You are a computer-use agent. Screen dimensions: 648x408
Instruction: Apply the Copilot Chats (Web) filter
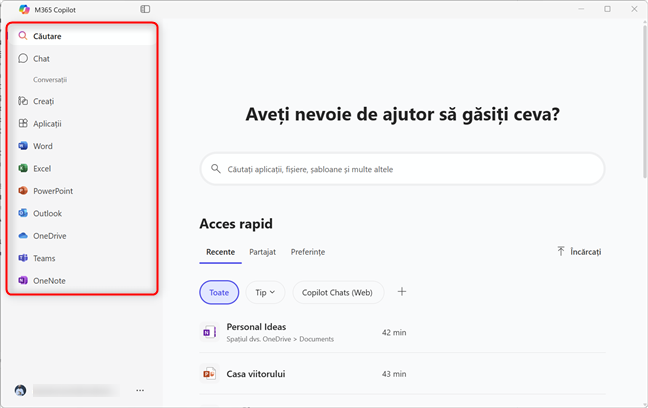pyautogui.click(x=337, y=292)
